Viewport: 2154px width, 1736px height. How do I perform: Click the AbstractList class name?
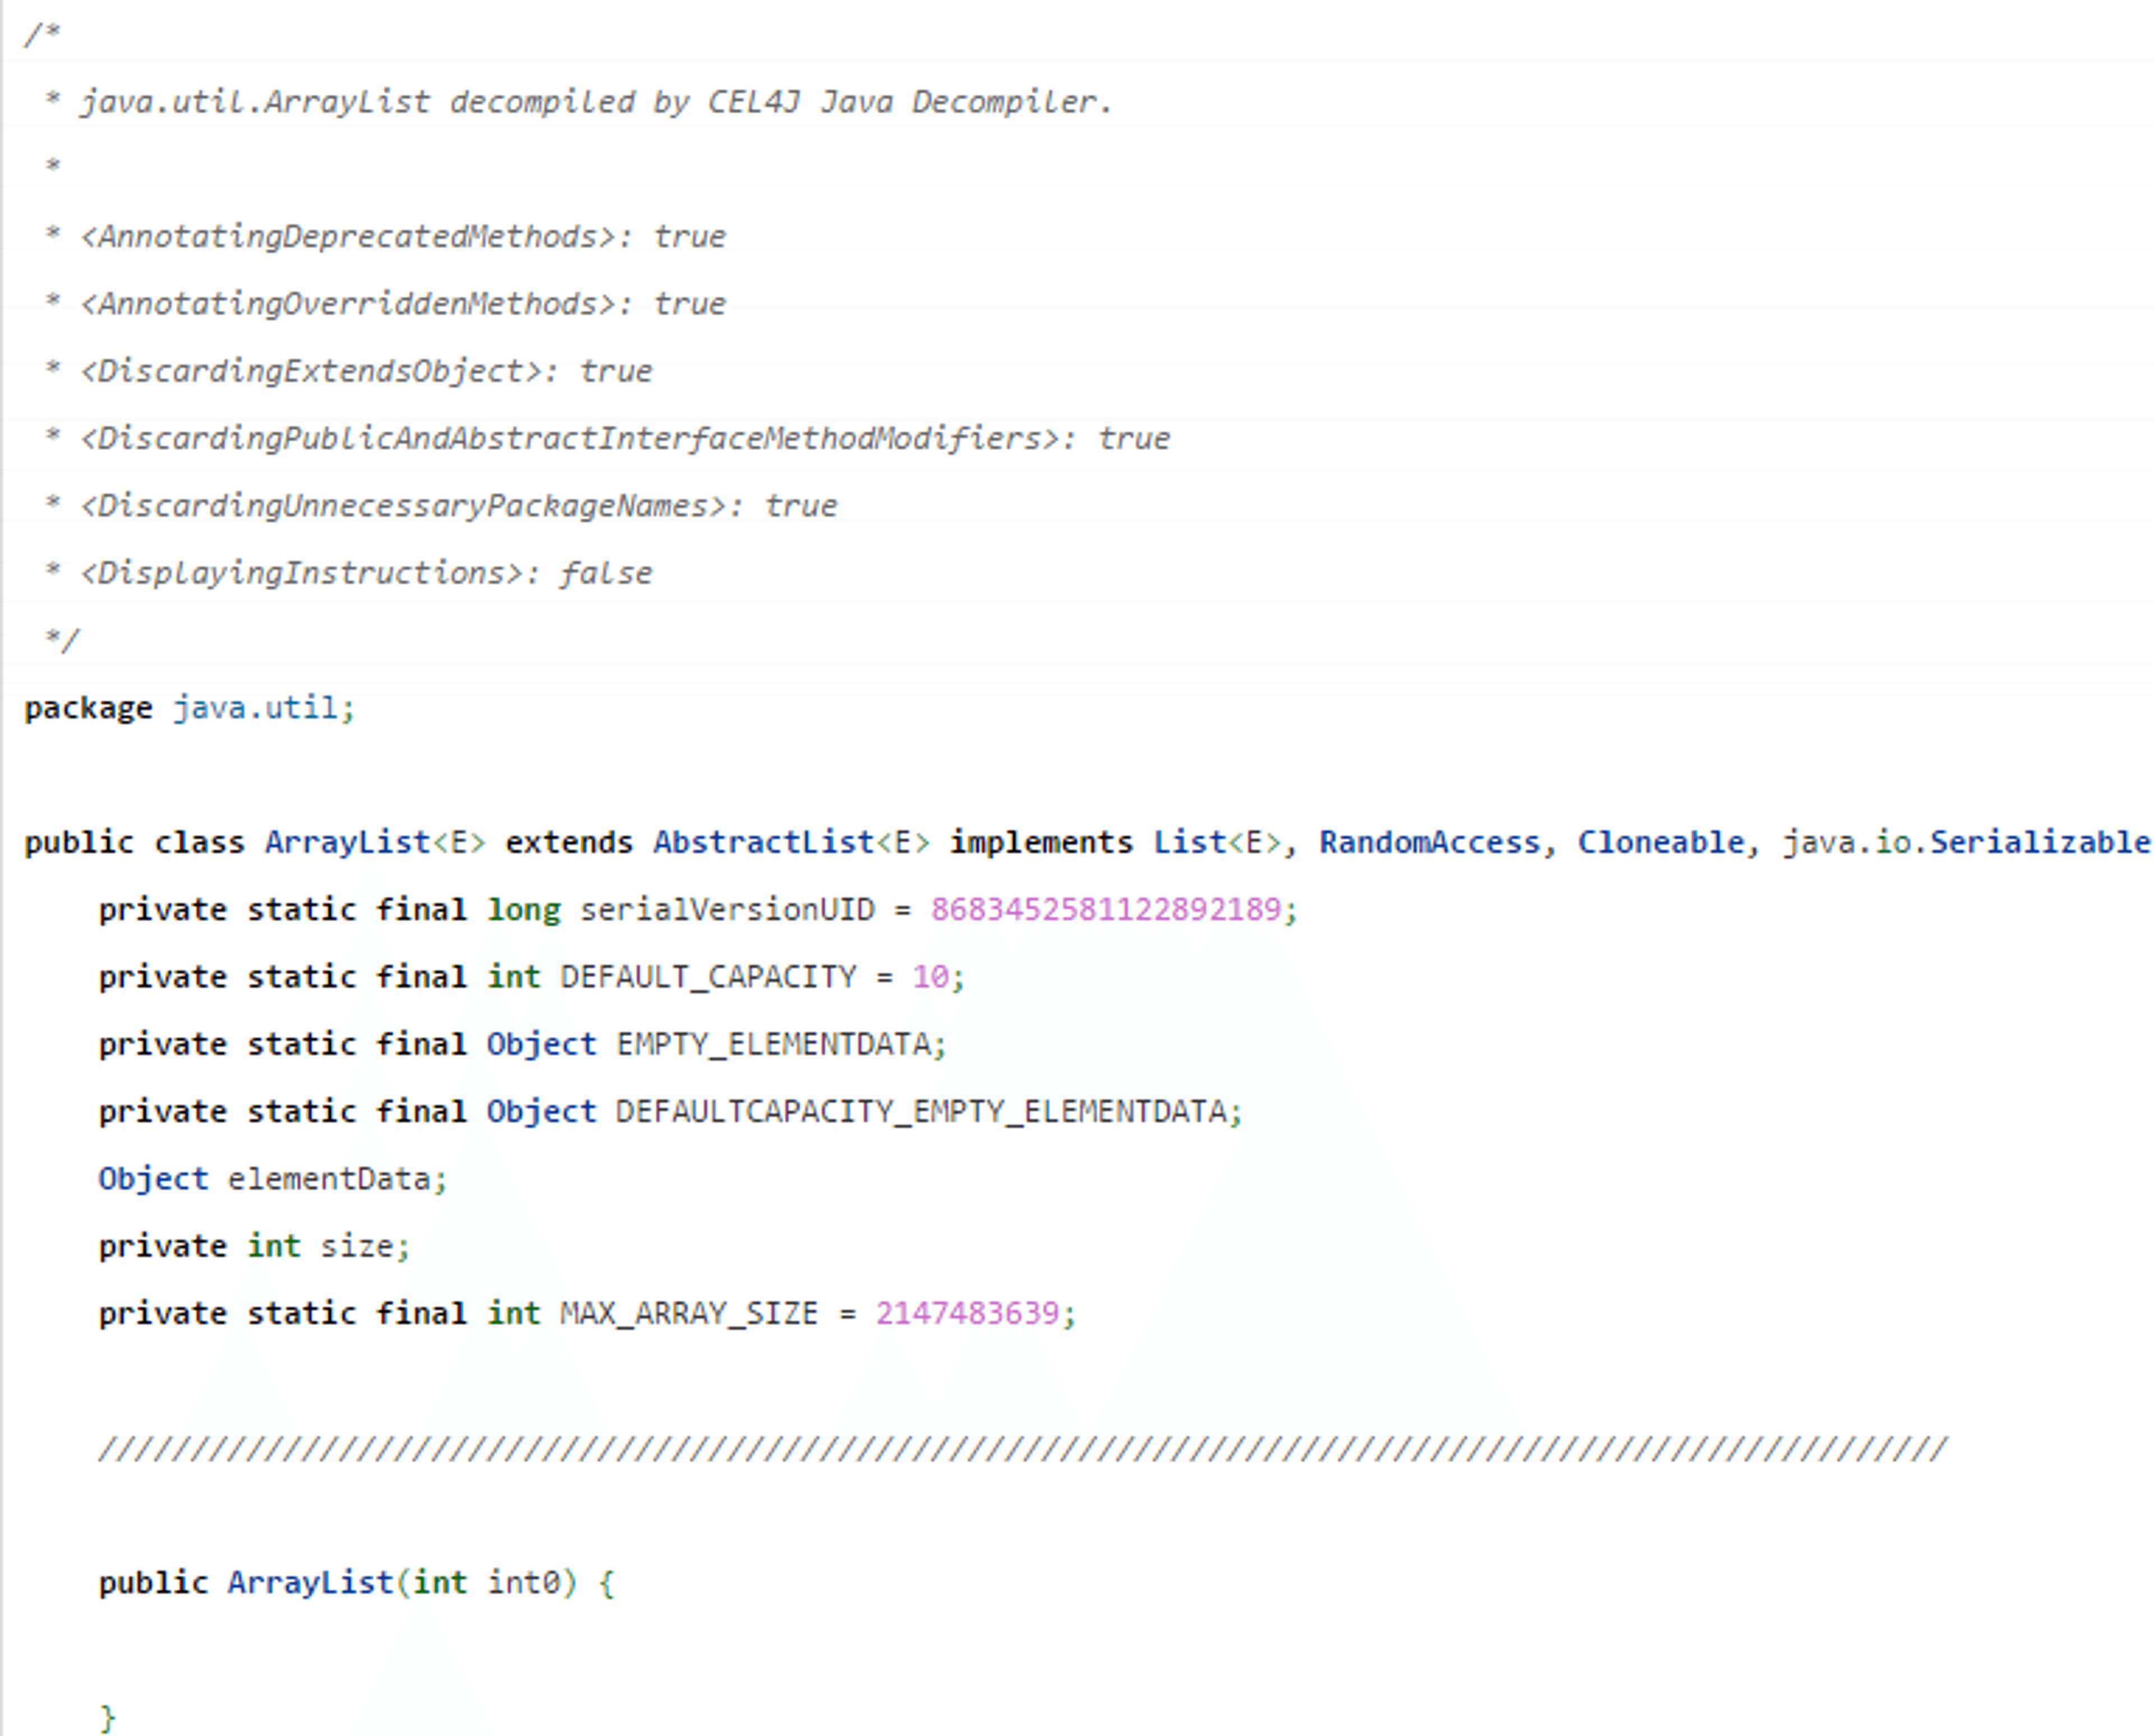point(764,842)
